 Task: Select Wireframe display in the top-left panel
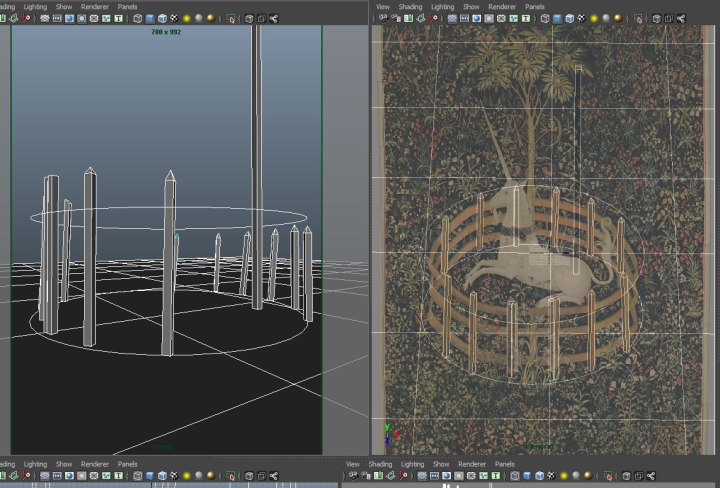click(138, 18)
